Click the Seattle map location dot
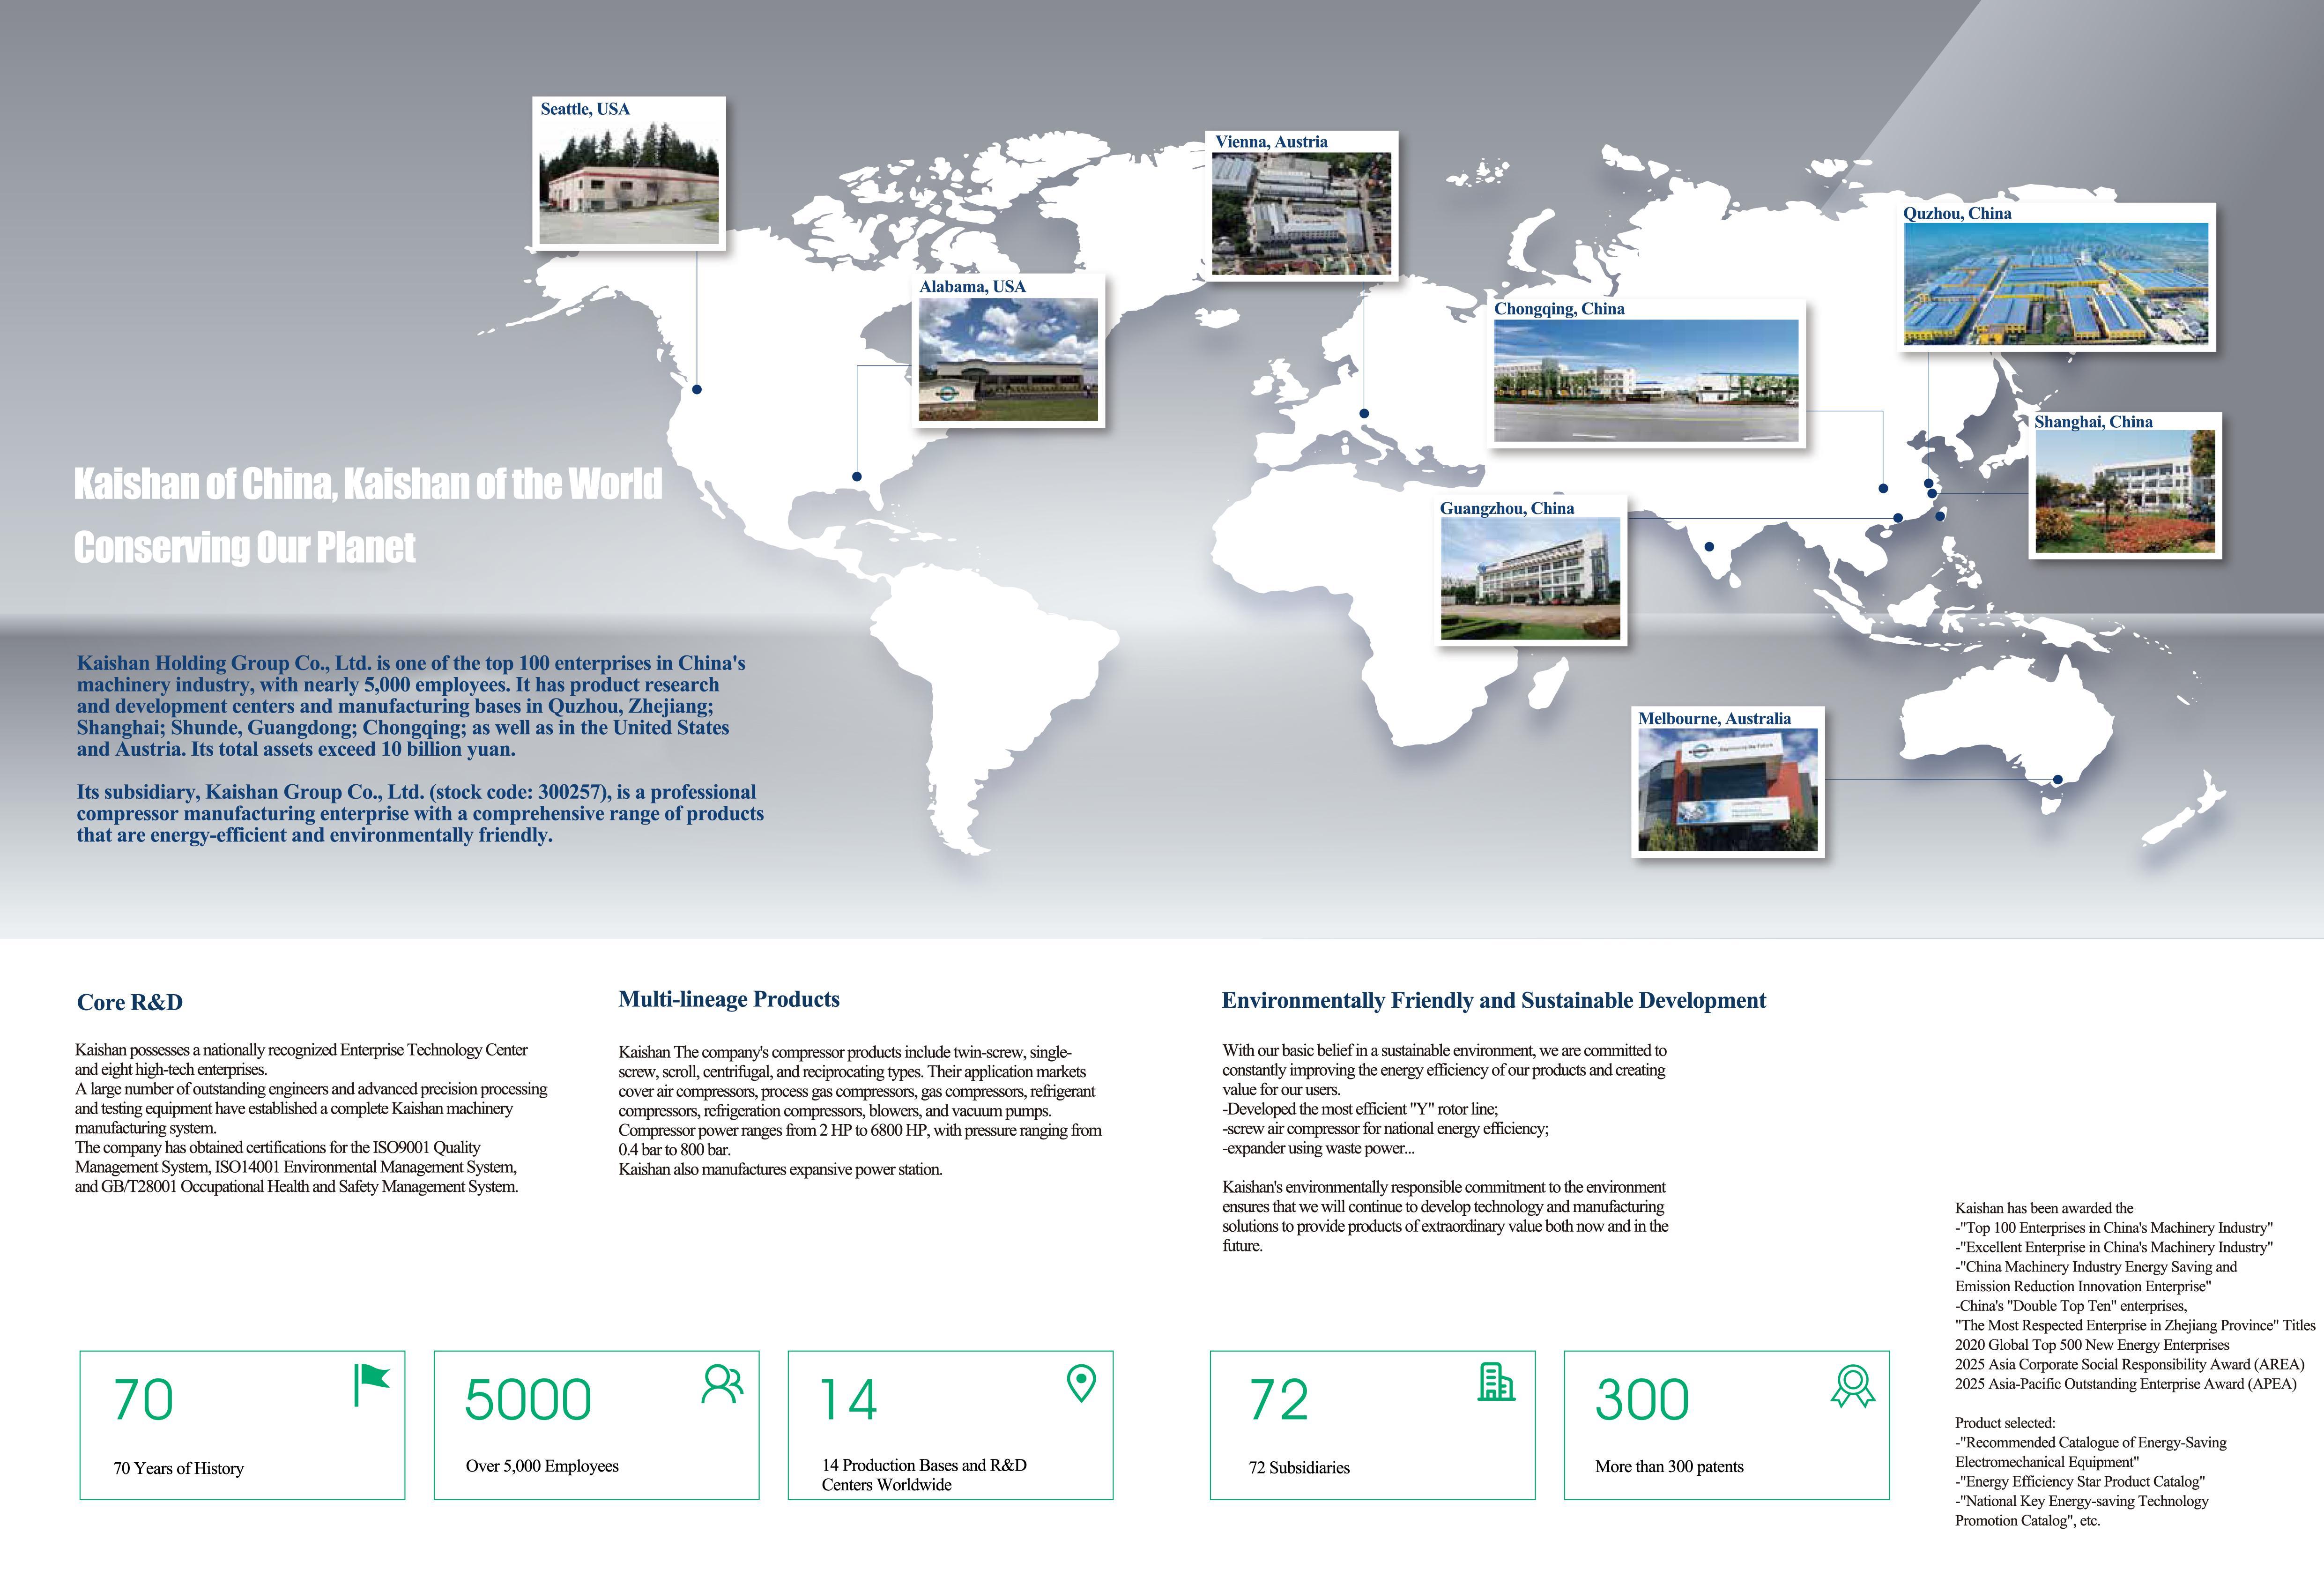Screen dimensions: 2324x1577 (697, 389)
